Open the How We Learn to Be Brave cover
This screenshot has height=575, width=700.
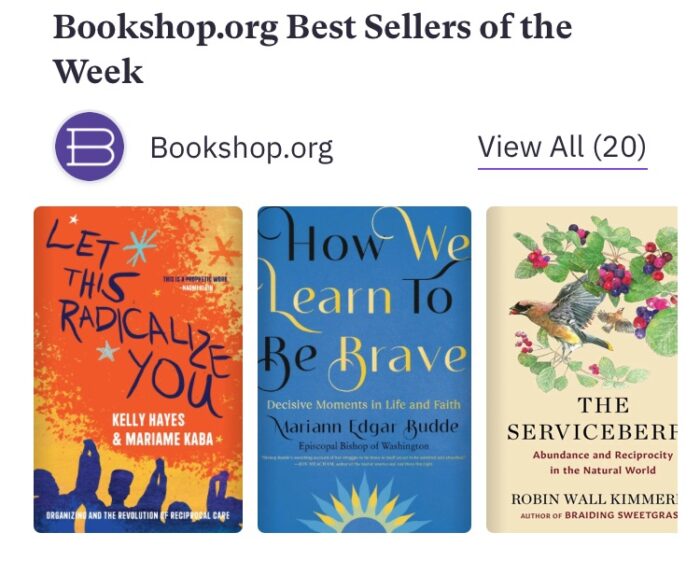point(364,369)
